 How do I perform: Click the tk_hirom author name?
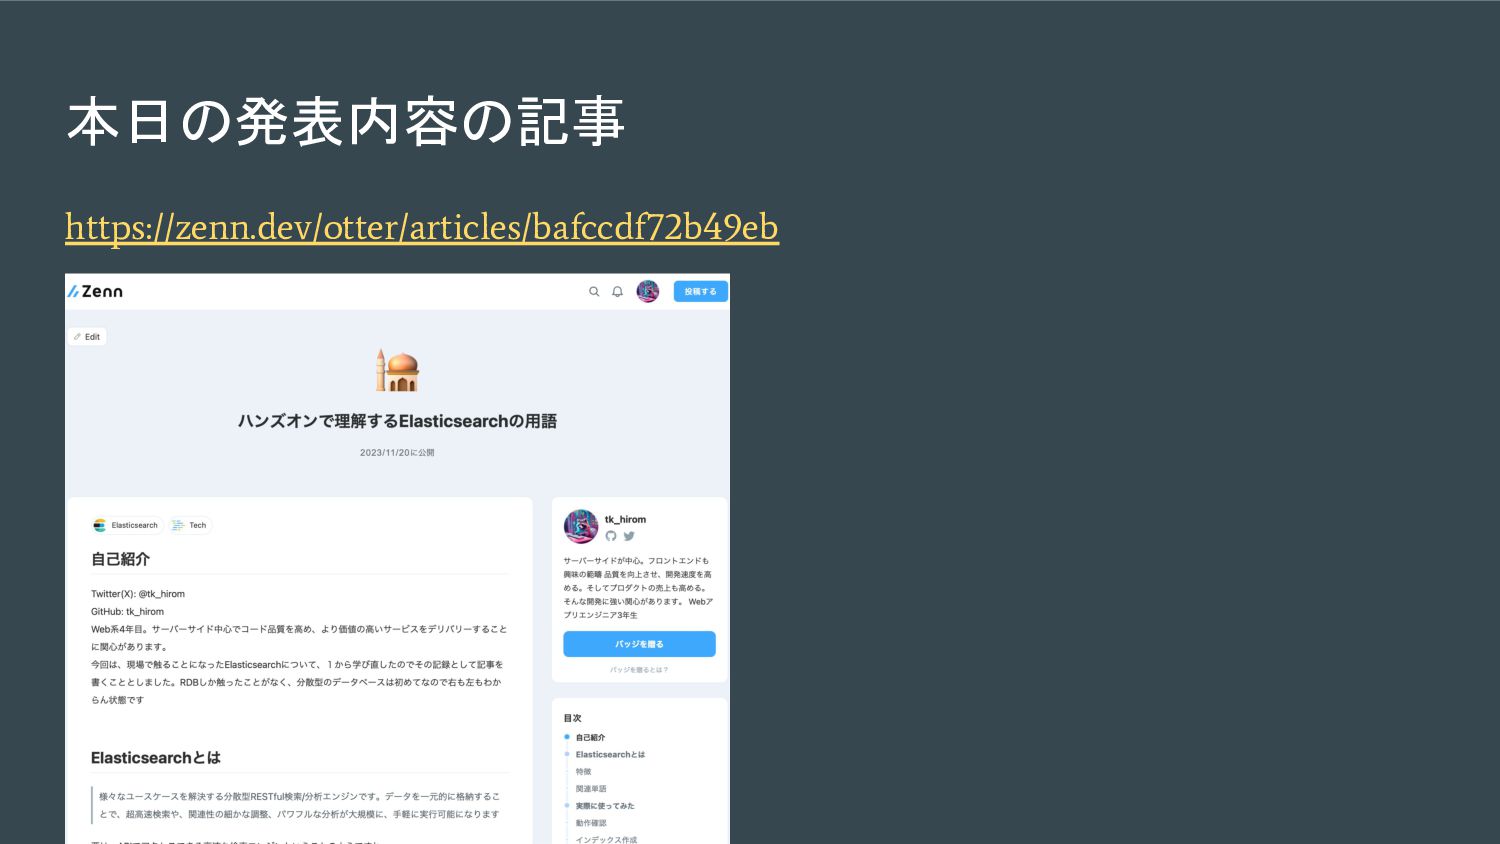point(625,519)
